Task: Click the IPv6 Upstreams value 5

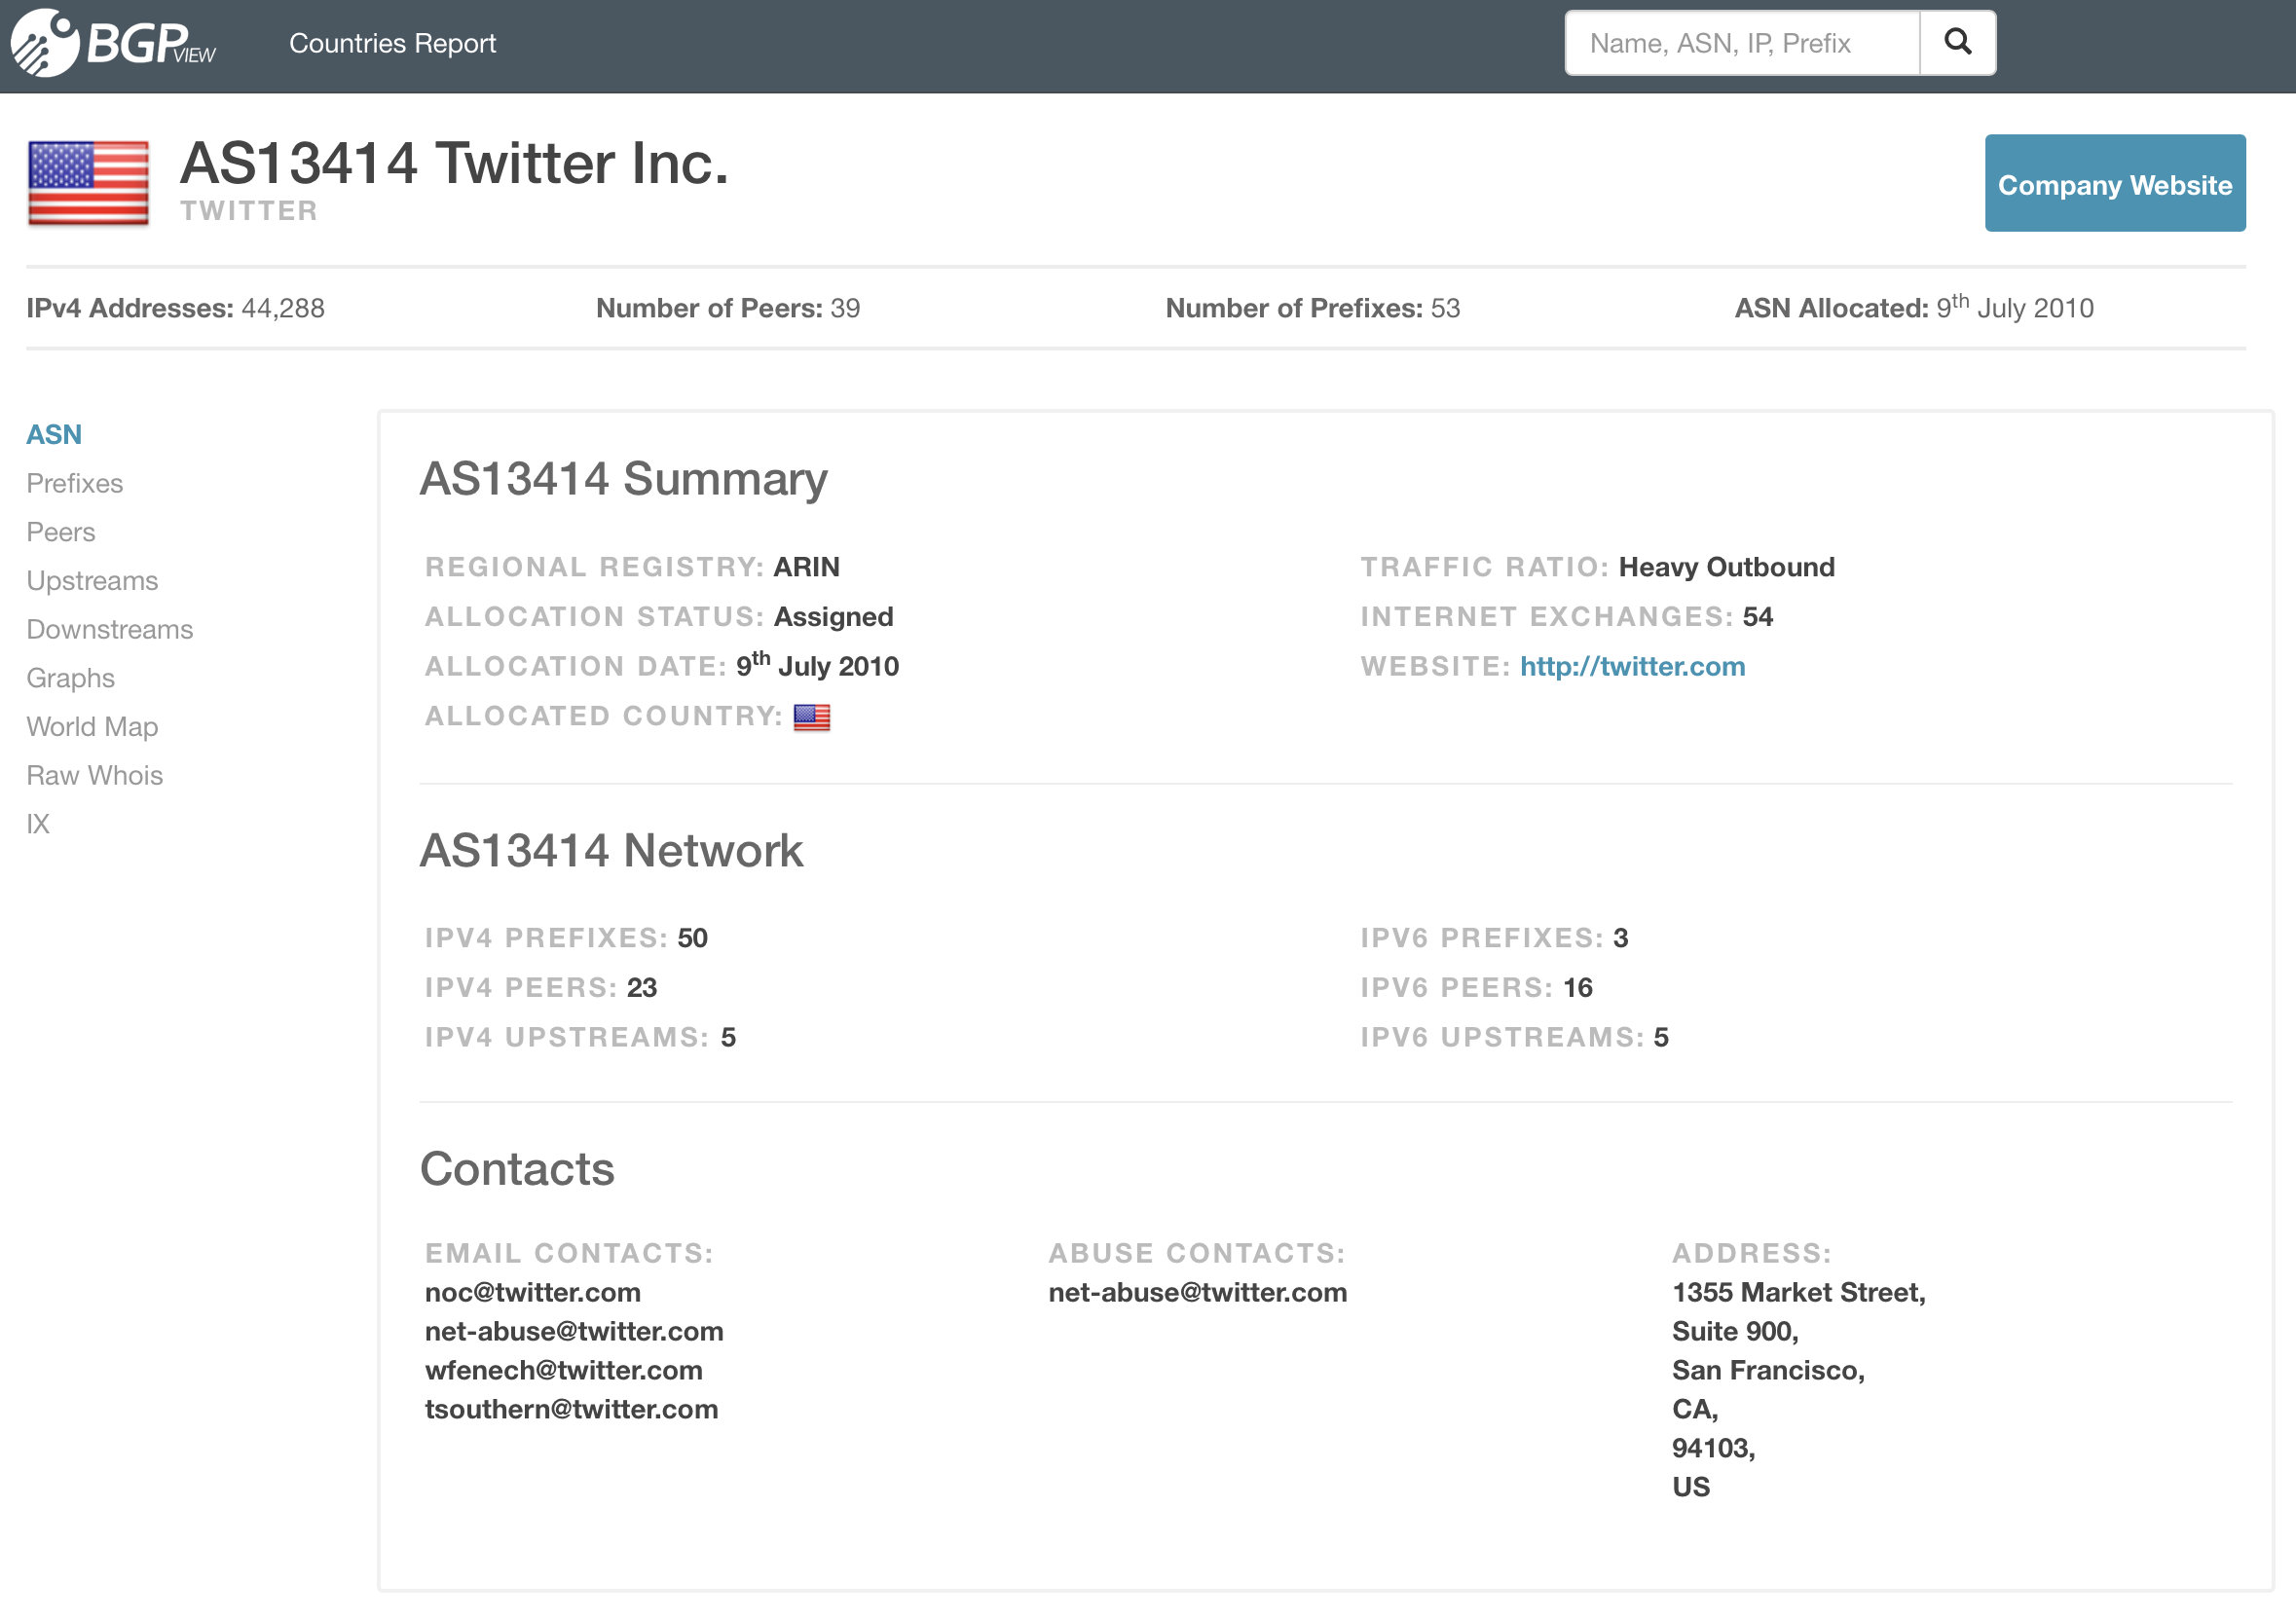Action: [1660, 1038]
